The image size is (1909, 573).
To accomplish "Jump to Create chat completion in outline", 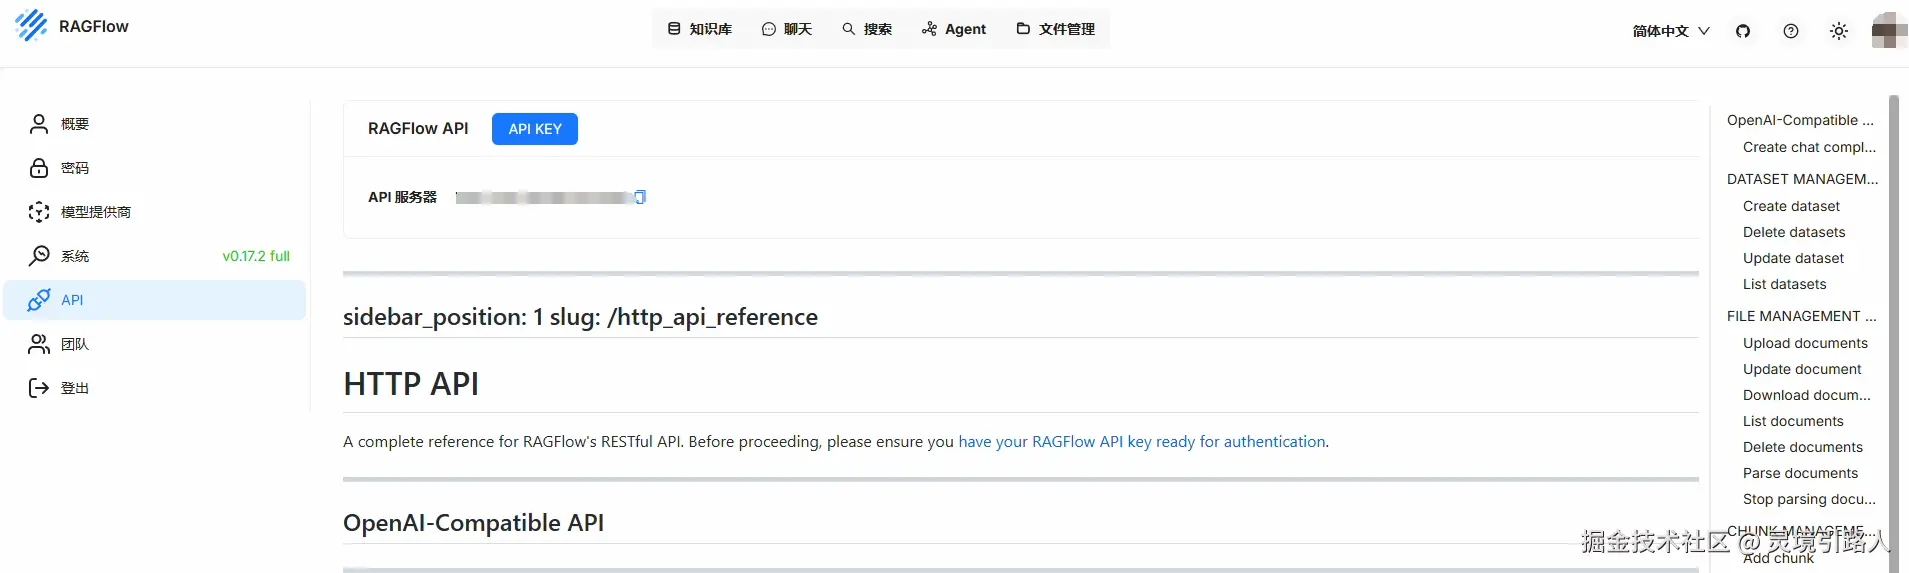I will point(1809,147).
